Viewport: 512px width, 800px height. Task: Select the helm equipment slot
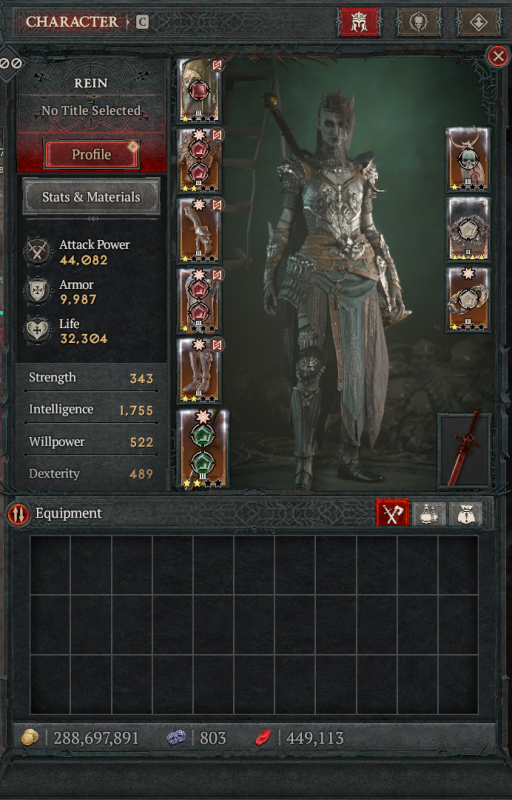(199, 90)
